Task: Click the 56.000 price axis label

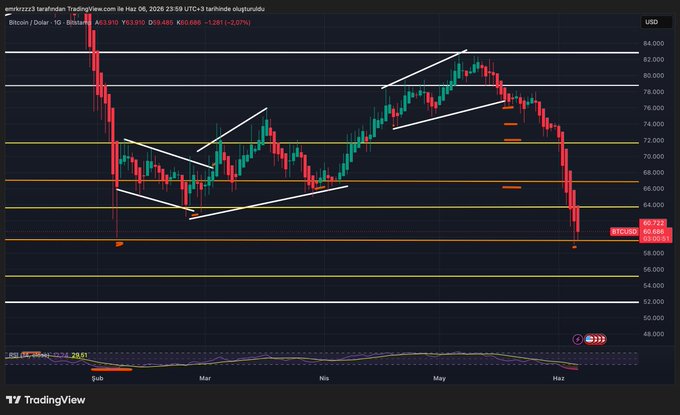Action: click(x=654, y=269)
